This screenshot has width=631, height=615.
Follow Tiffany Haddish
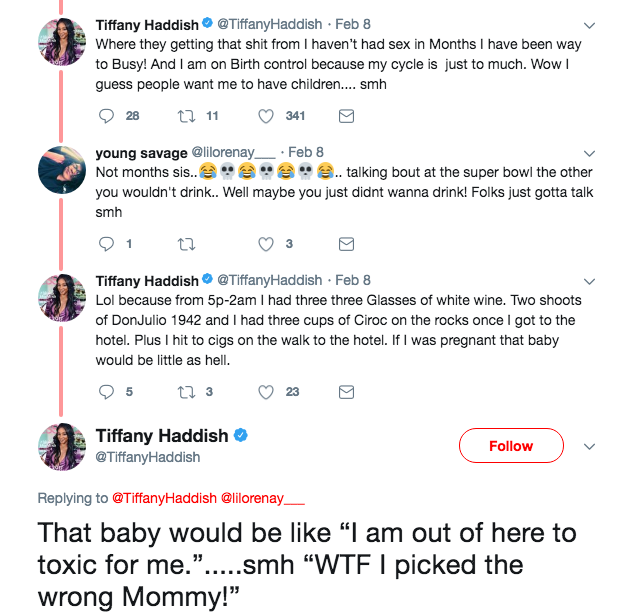[510, 446]
